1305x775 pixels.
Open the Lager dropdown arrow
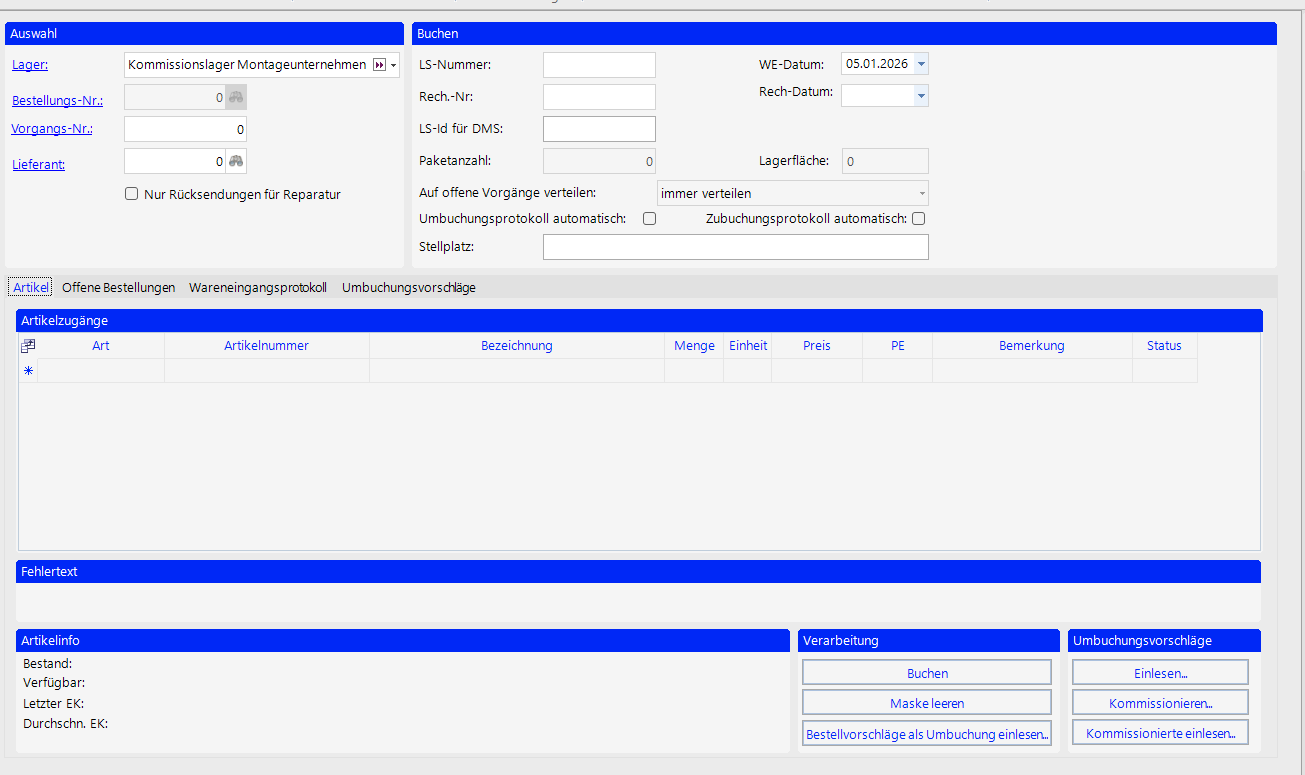pyautogui.click(x=394, y=65)
